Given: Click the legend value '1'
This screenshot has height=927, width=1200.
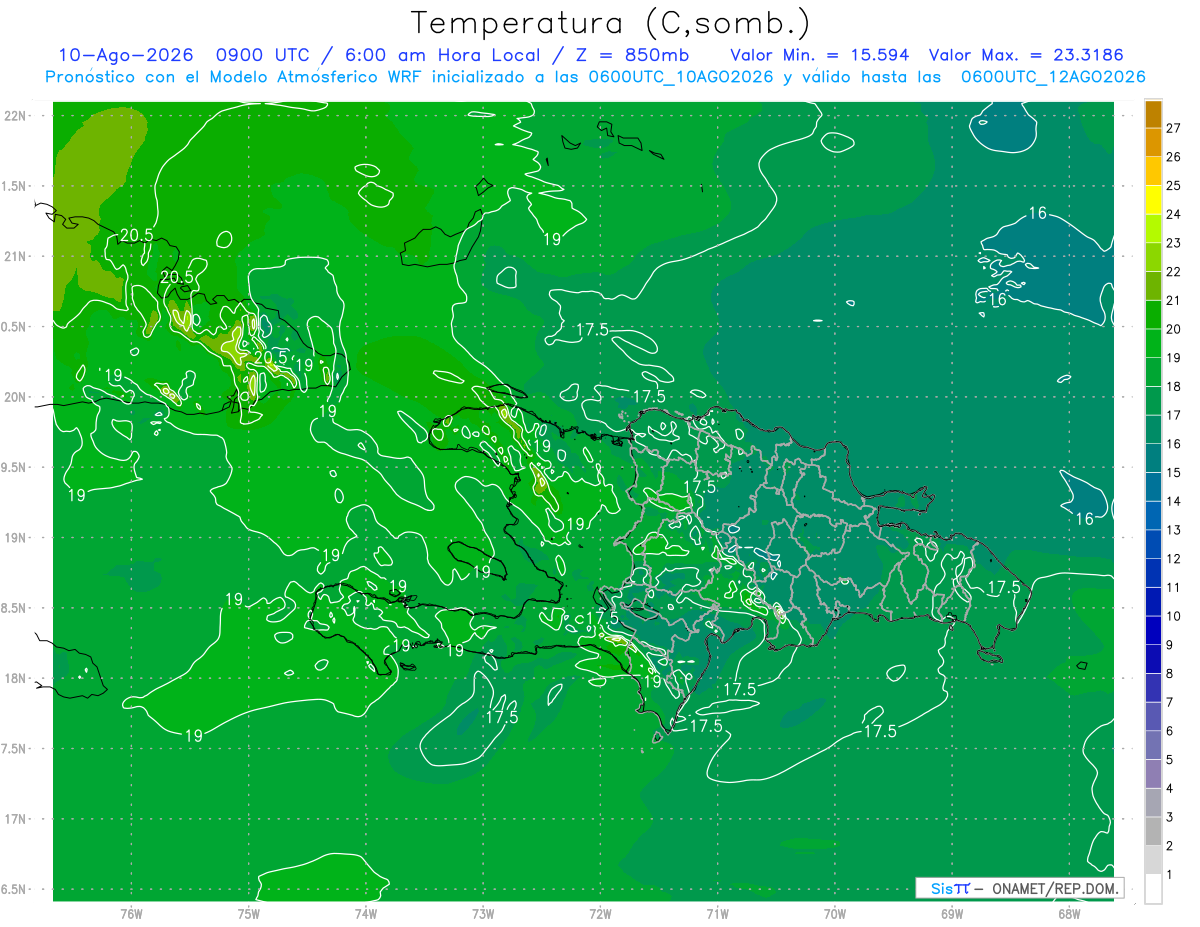Looking at the screenshot, I should (1170, 875).
